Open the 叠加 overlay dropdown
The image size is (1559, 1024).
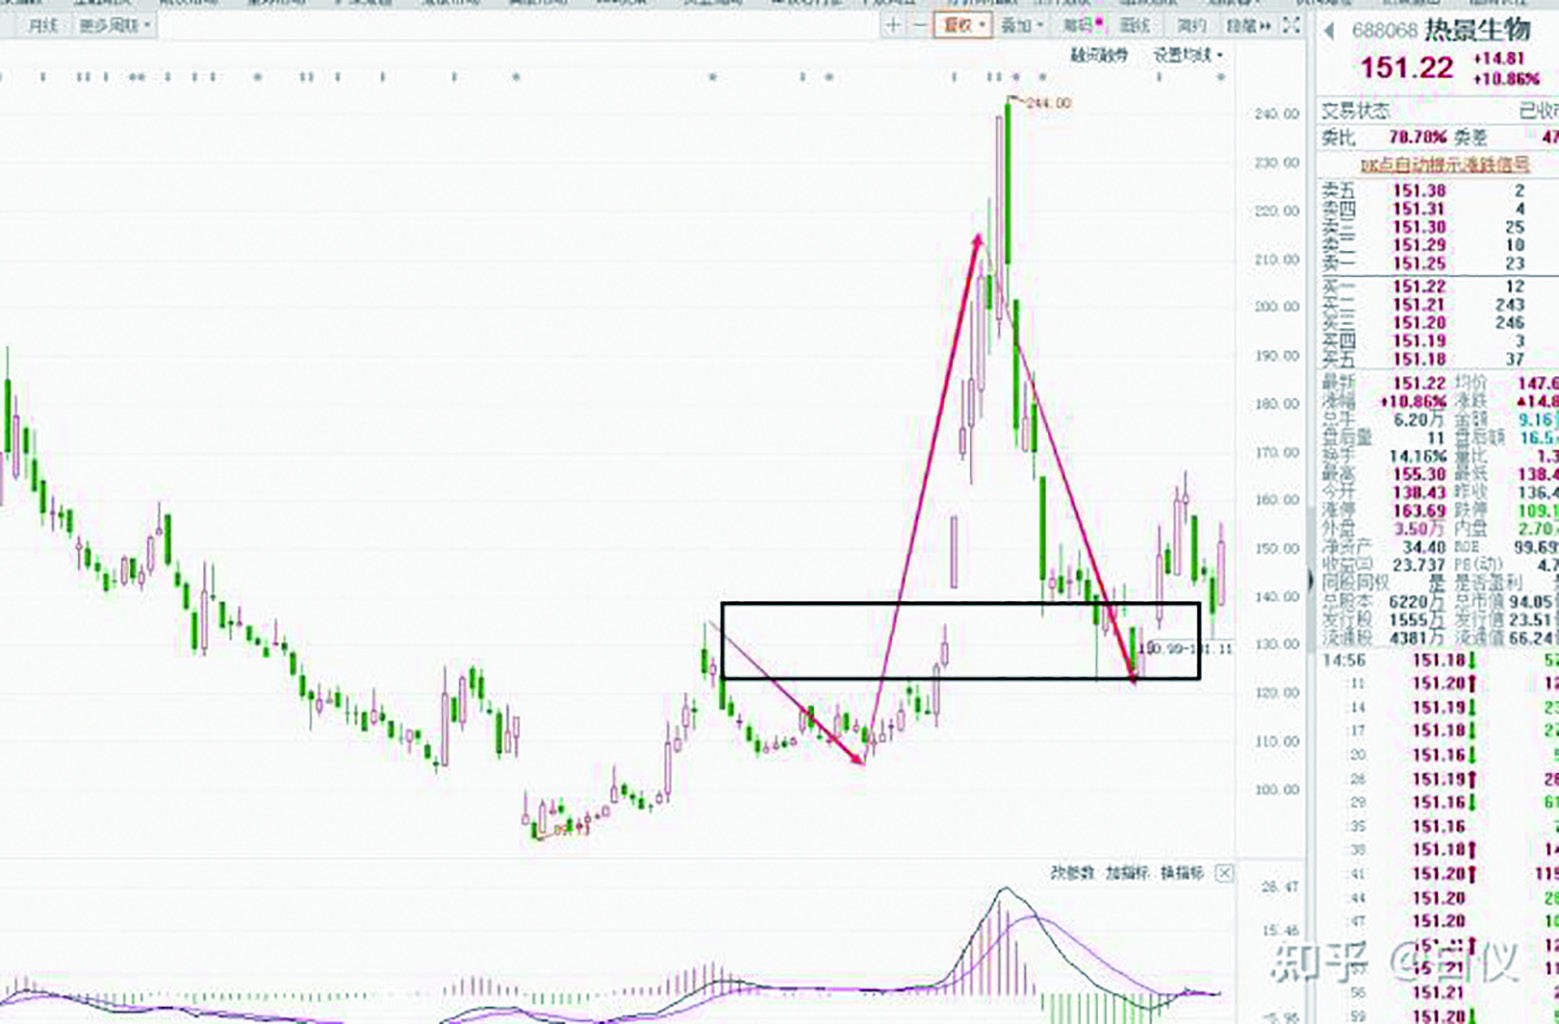tap(1021, 25)
